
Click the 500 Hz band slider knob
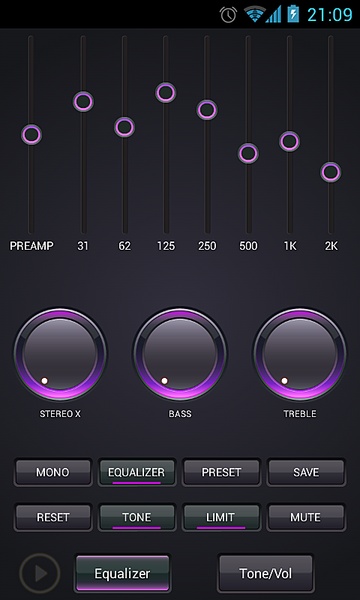coord(248,153)
